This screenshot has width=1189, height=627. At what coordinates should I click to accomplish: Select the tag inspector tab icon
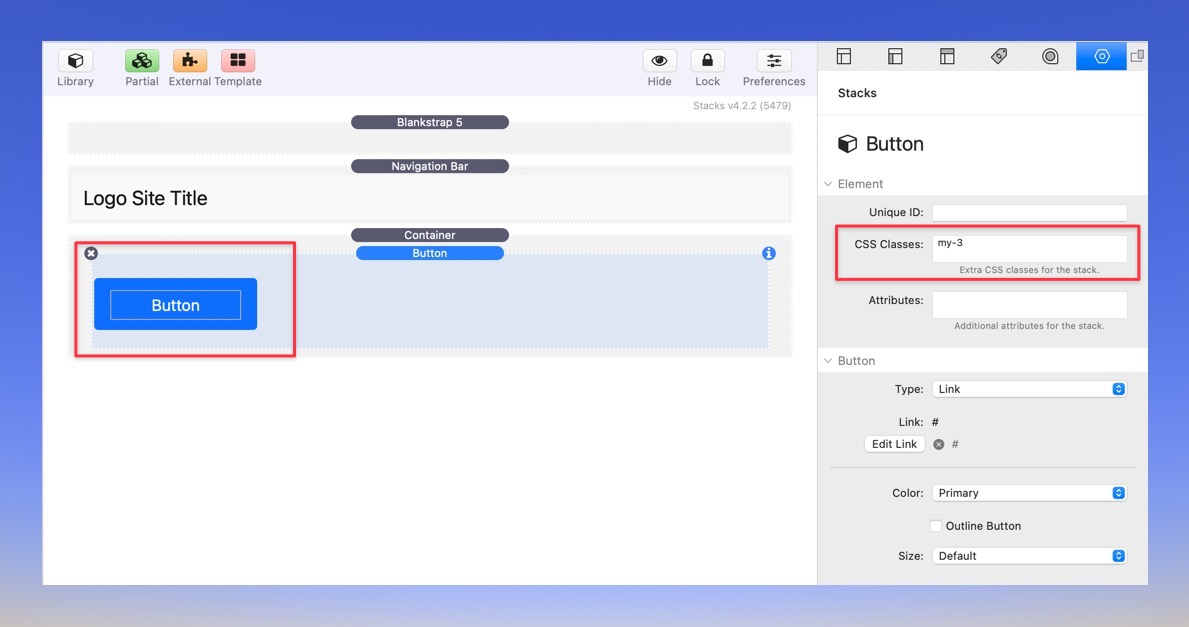pyautogui.click(x=999, y=56)
